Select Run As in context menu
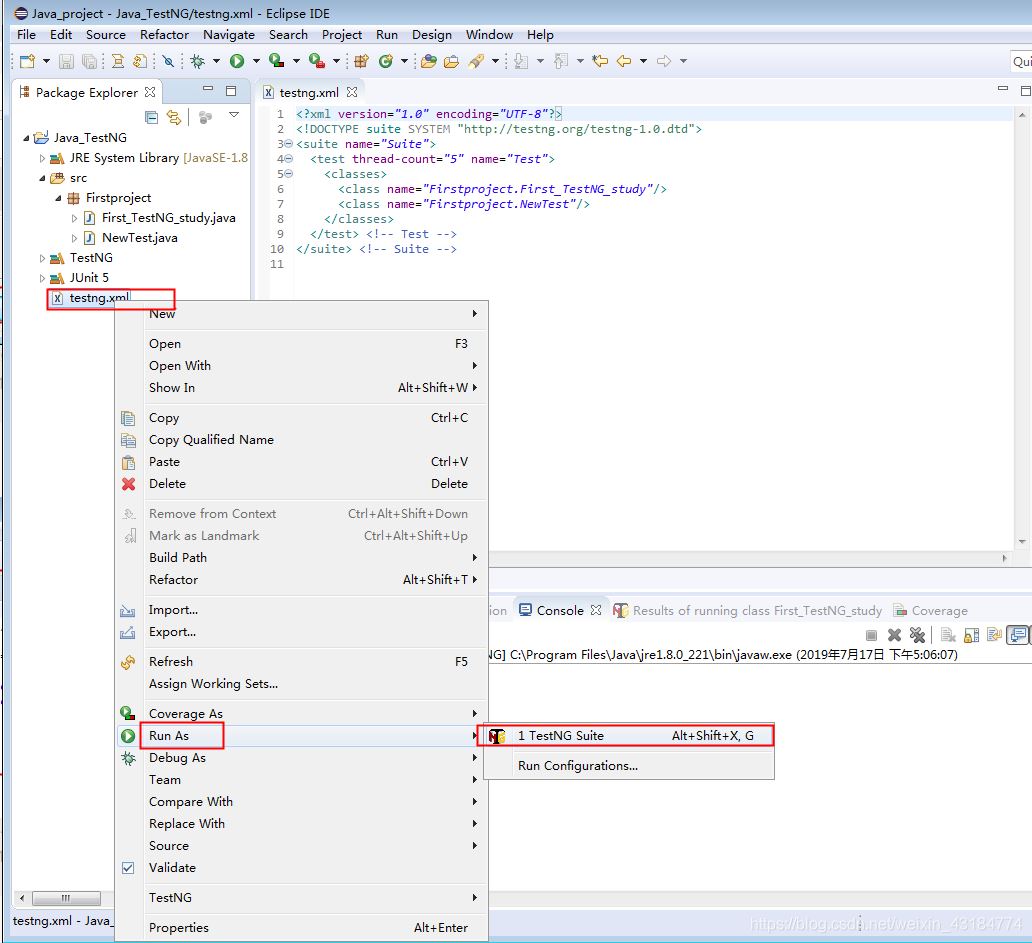The image size is (1032, 943). (x=303, y=736)
